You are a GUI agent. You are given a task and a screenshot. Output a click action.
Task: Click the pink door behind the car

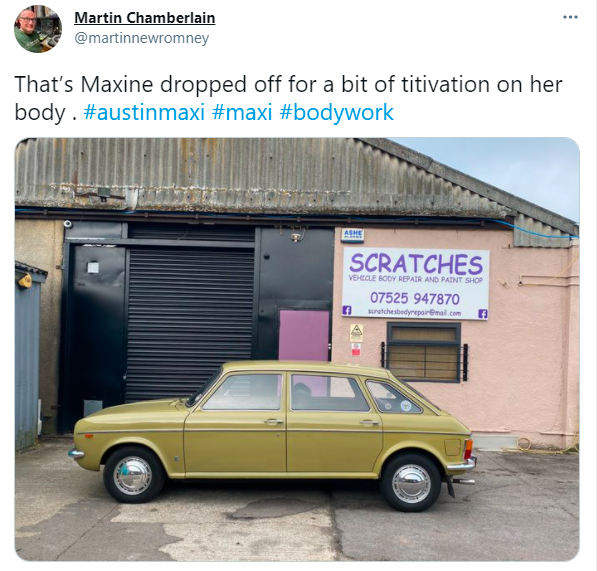click(304, 335)
